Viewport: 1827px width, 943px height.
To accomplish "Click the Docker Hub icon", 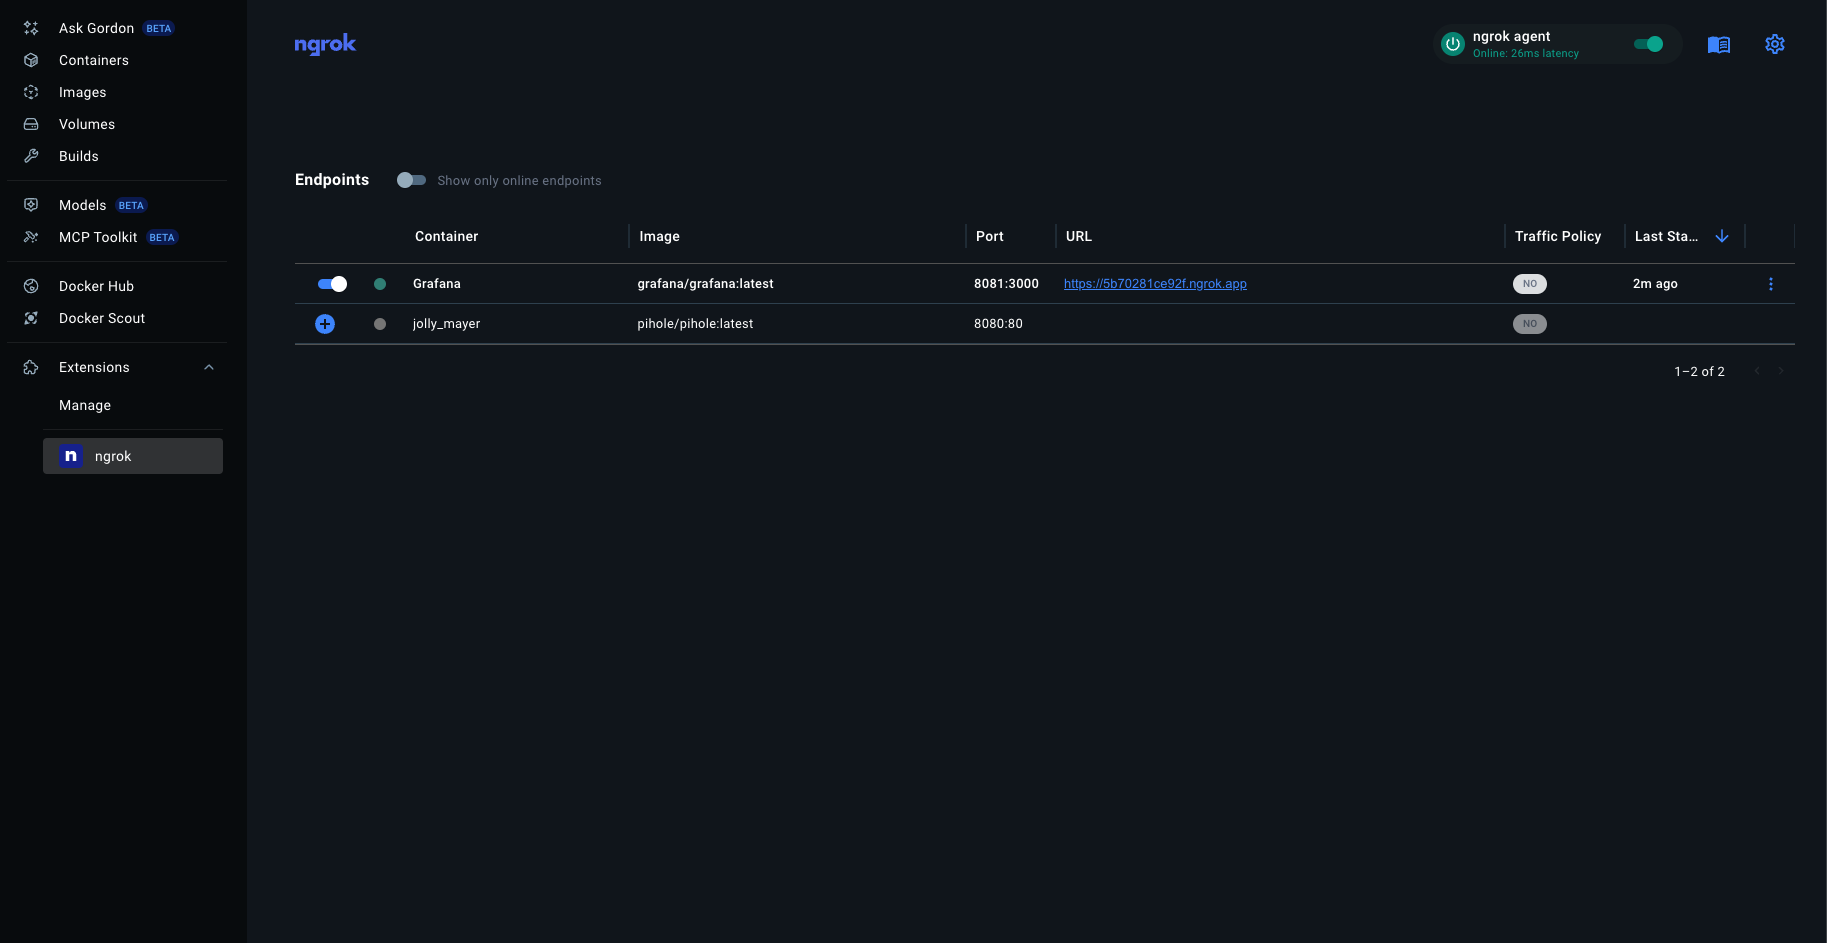I will (31, 286).
